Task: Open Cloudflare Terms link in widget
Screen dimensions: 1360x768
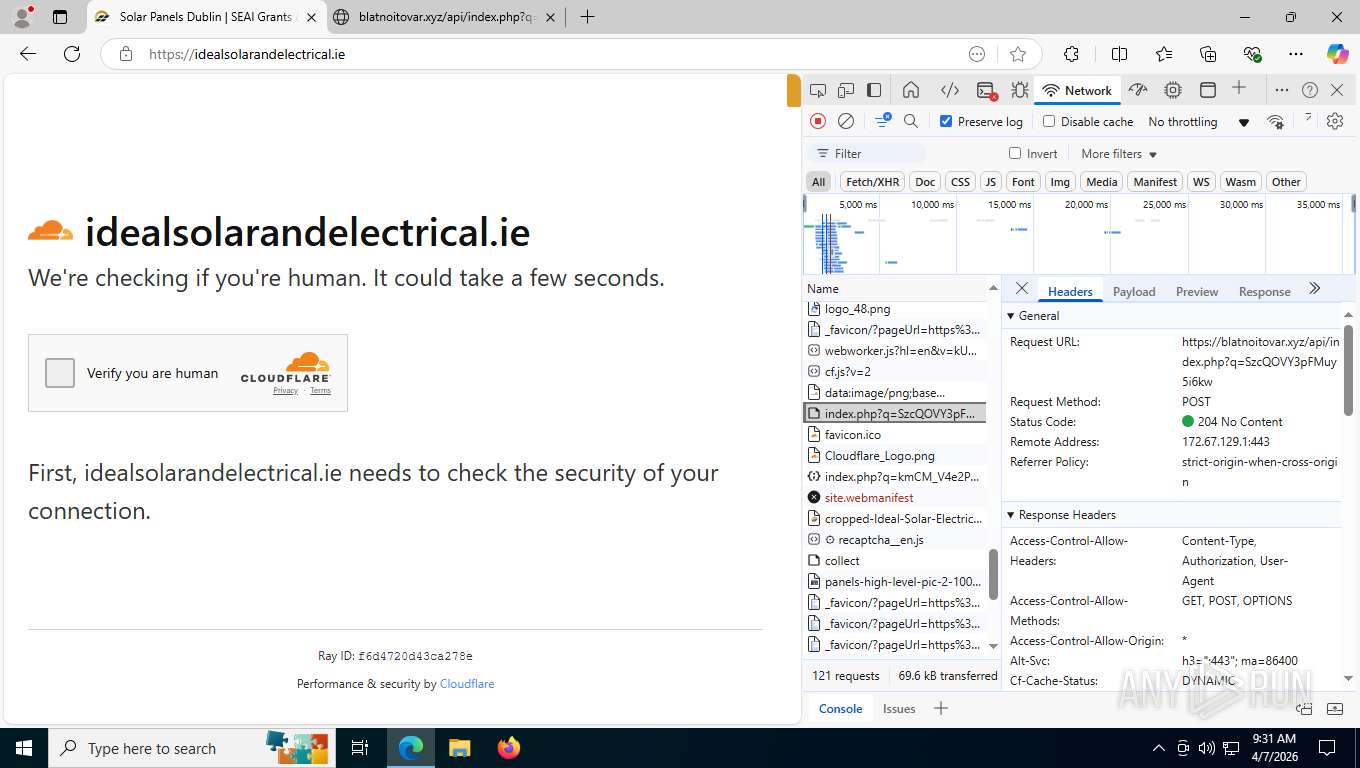Action: pyautogui.click(x=320, y=390)
